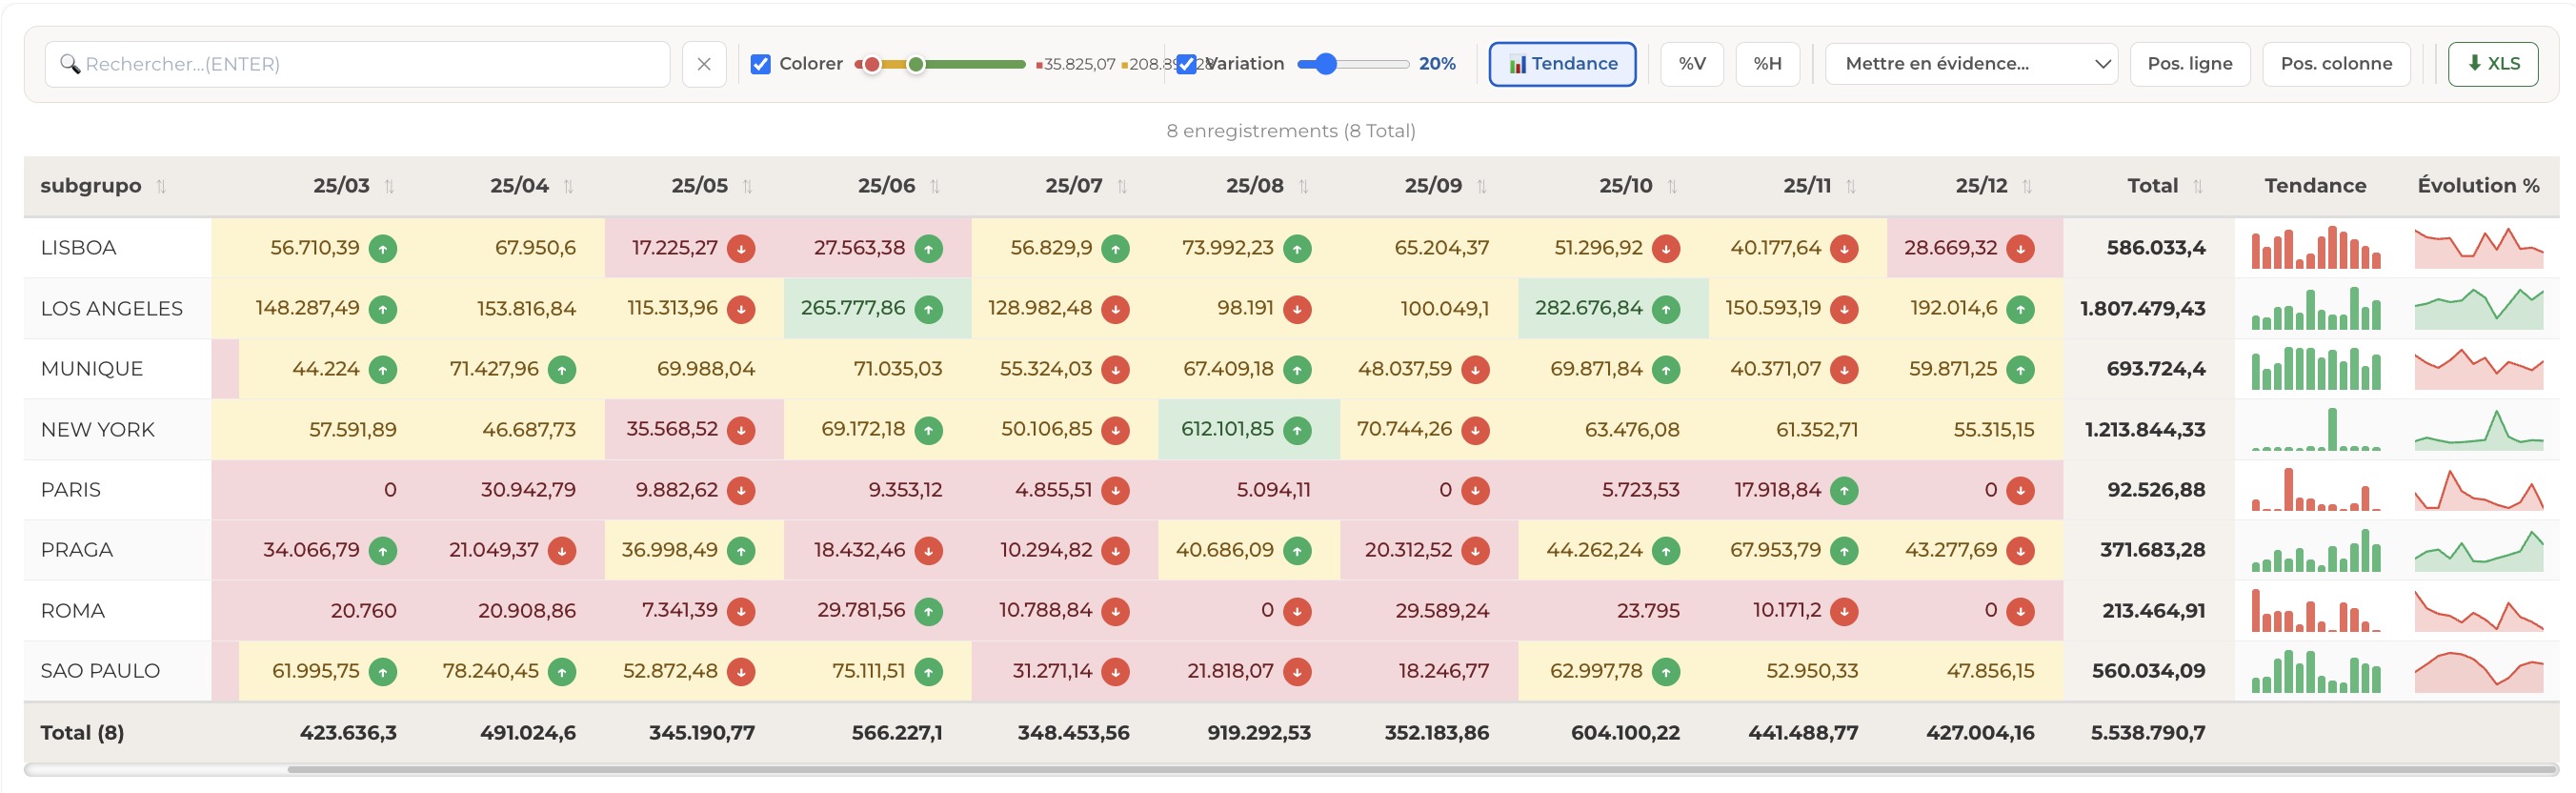Image resolution: width=2576 pixels, height=793 pixels.
Task: Sort by 25/12 column sort icon
Action: 2027,186
